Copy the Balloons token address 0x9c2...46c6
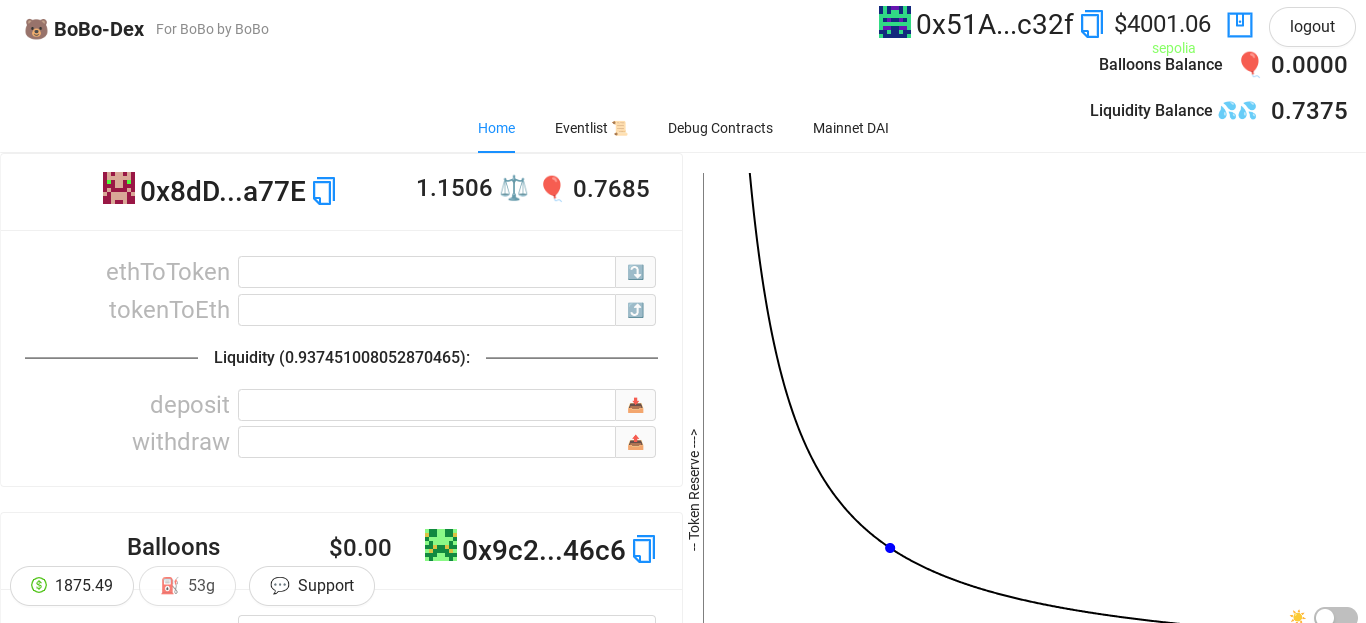The image size is (1366, 623). click(x=645, y=548)
